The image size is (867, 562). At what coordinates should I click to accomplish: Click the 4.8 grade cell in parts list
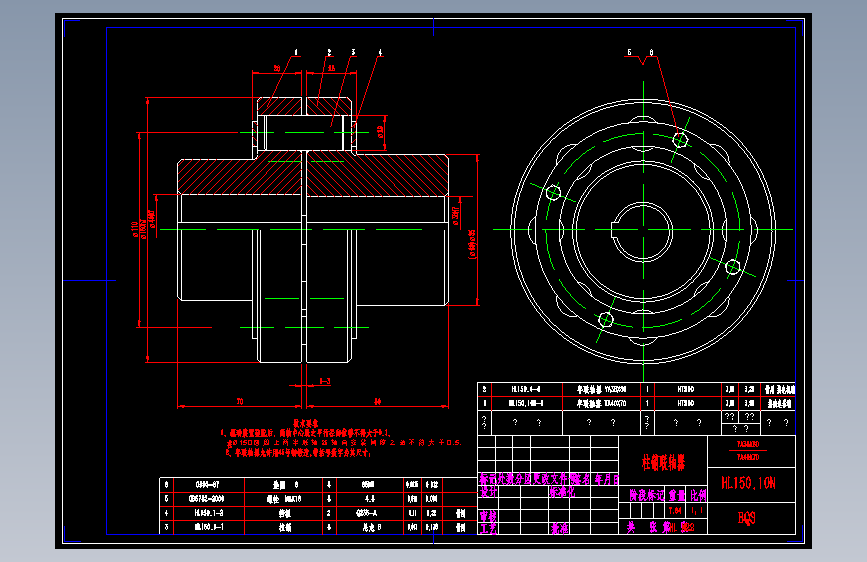pos(370,498)
